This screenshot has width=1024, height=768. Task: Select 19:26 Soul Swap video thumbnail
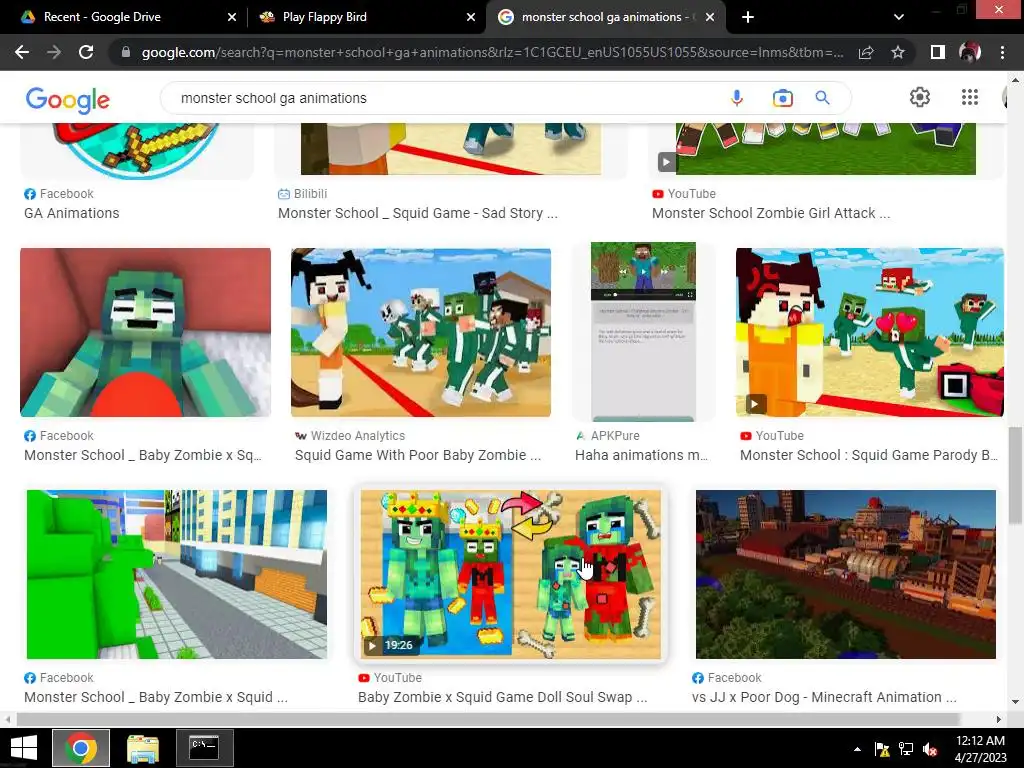tap(511, 574)
